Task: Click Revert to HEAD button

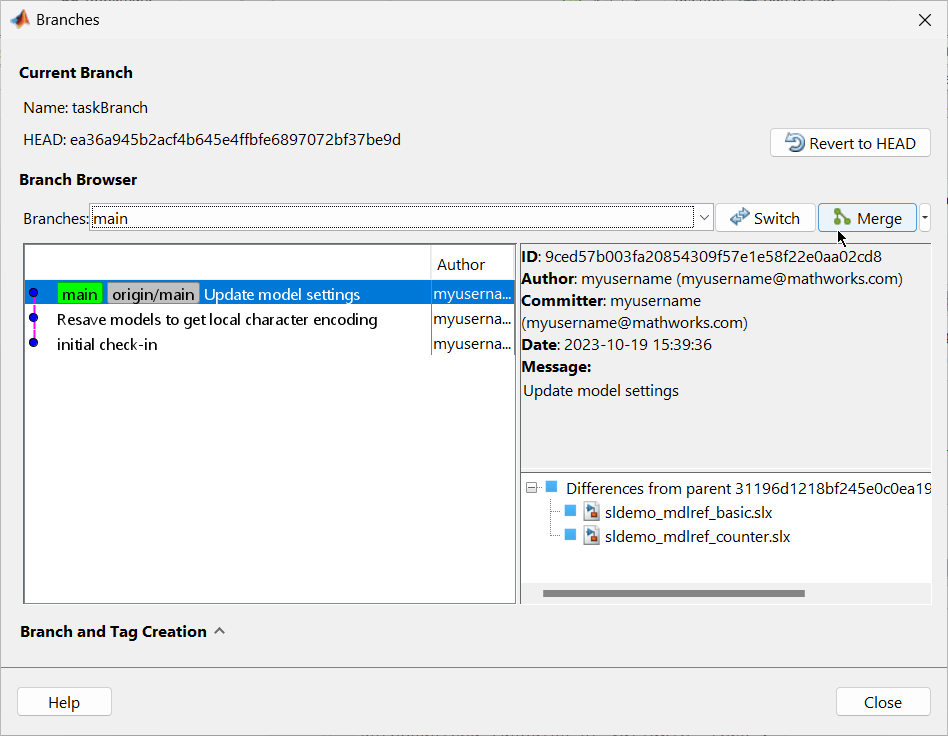Action: [x=850, y=143]
